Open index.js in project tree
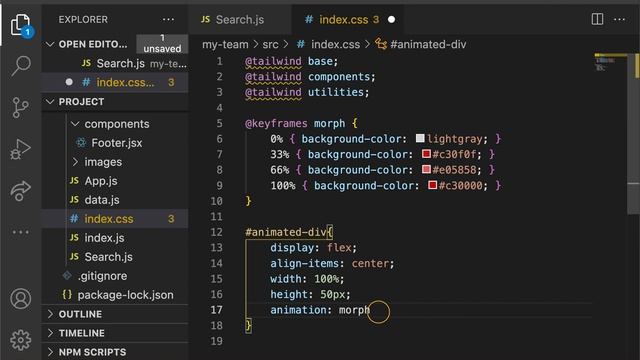Viewport: 640px width, 360px height. (x=104, y=238)
